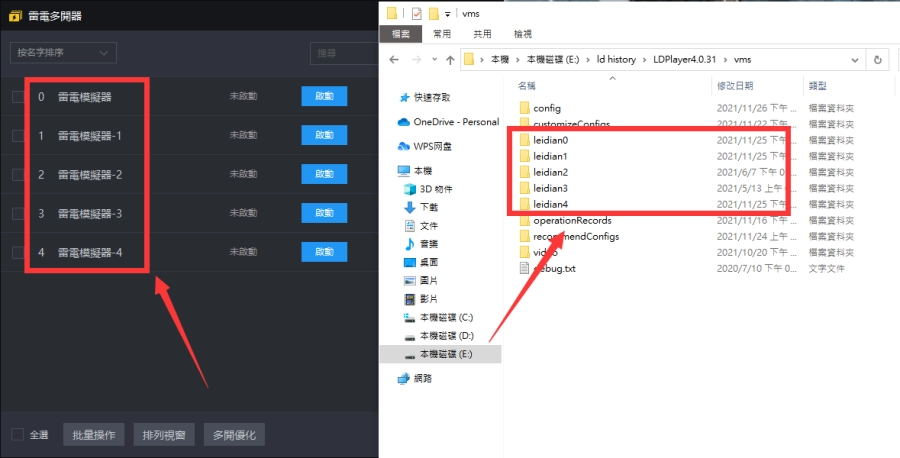Select OneDrive - Personal in navigation pane
900x458 pixels.
click(x=448, y=122)
